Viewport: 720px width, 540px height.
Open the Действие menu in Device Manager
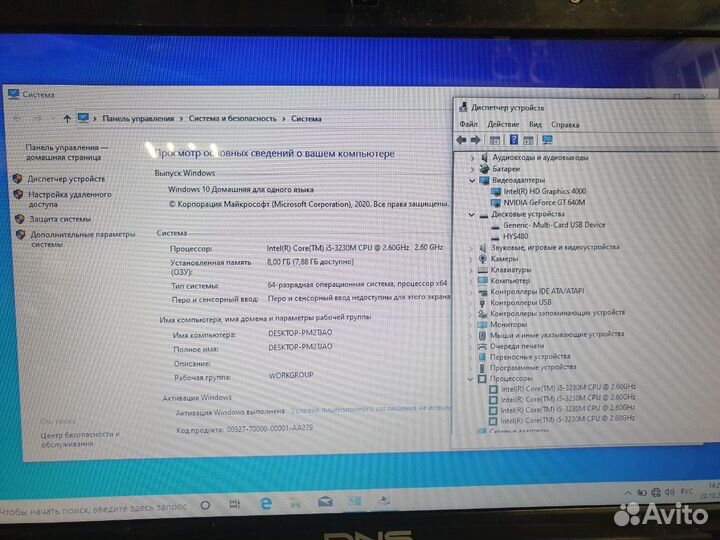coord(503,124)
